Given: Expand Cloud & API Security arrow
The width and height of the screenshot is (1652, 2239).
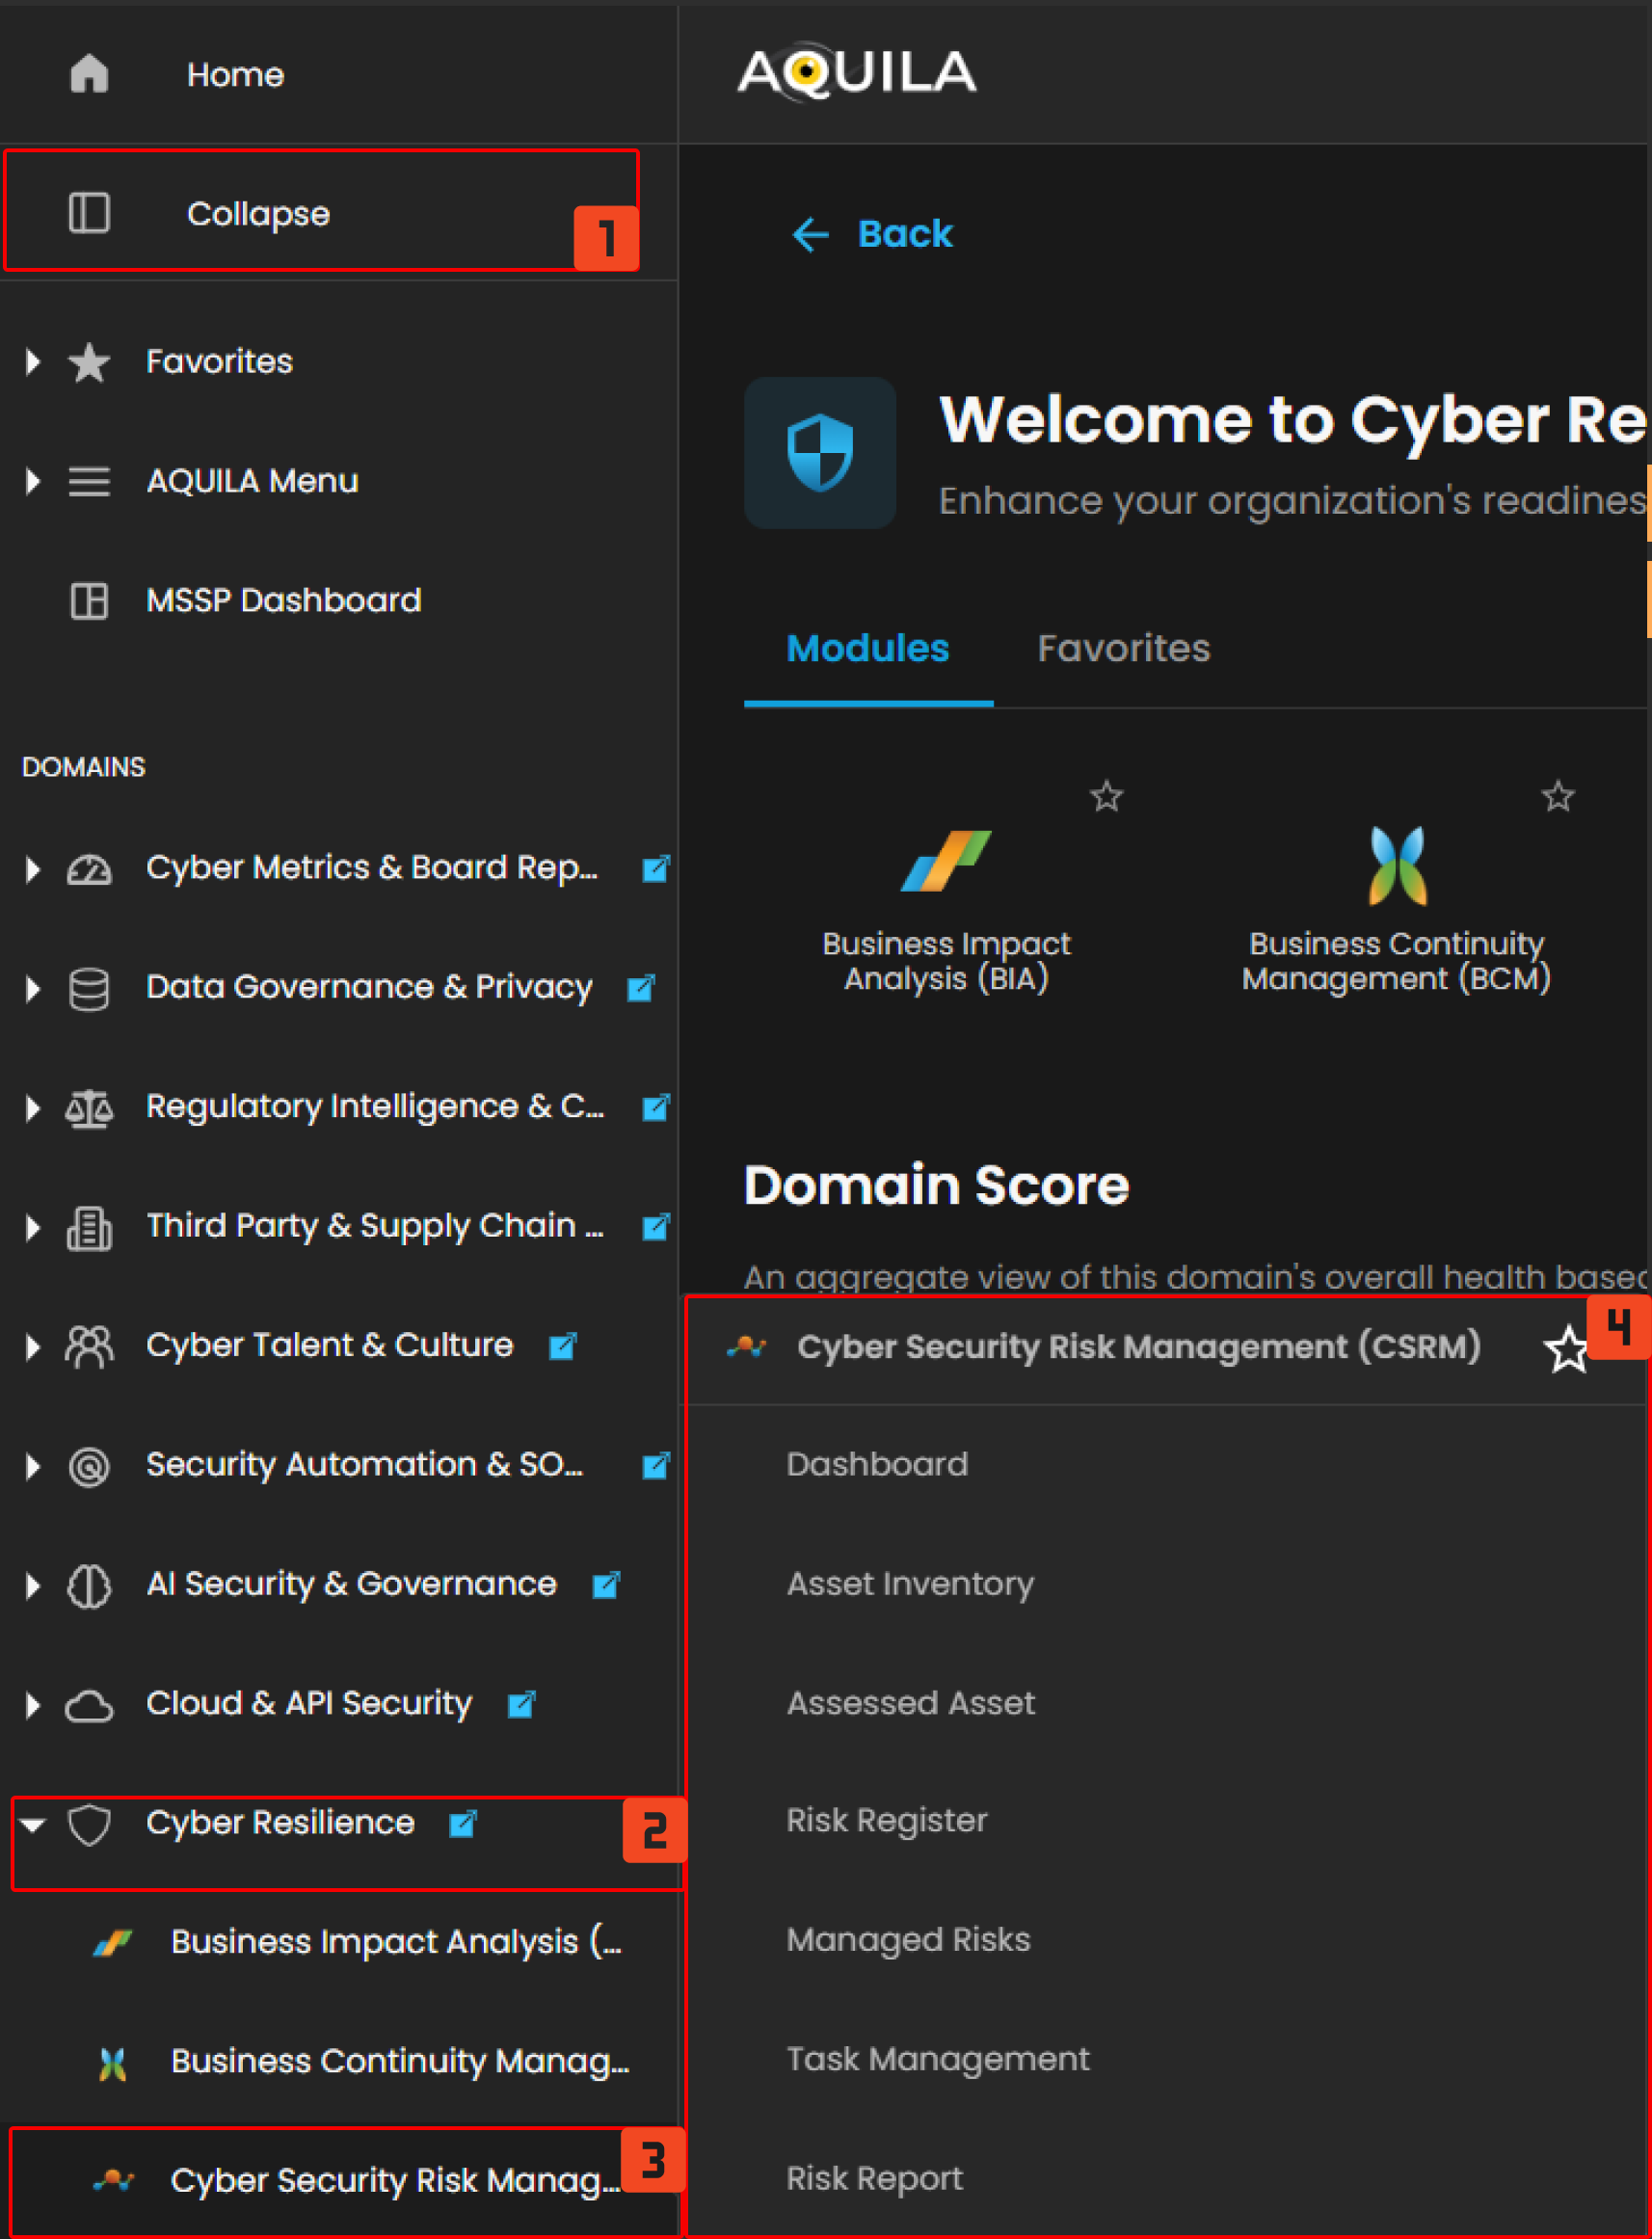Looking at the screenshot, I should pyautogui.click(x=33, y=1705).
